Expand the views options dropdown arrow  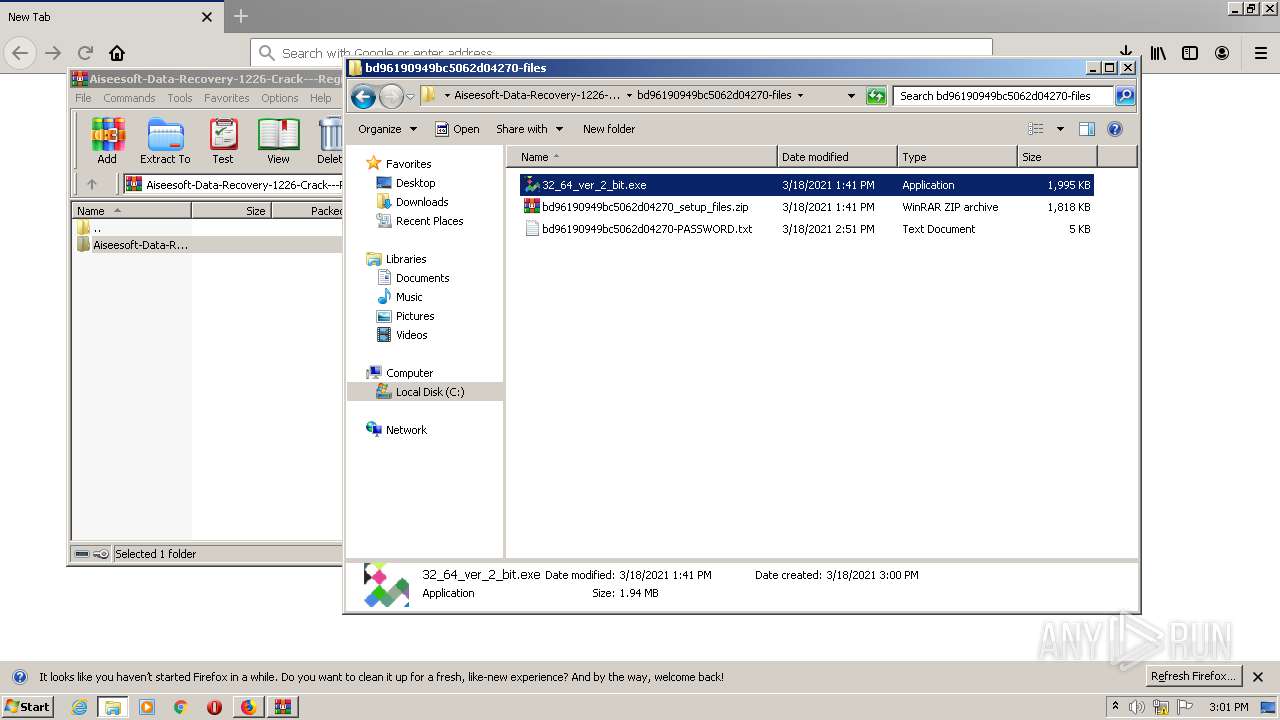point(1060,129)
